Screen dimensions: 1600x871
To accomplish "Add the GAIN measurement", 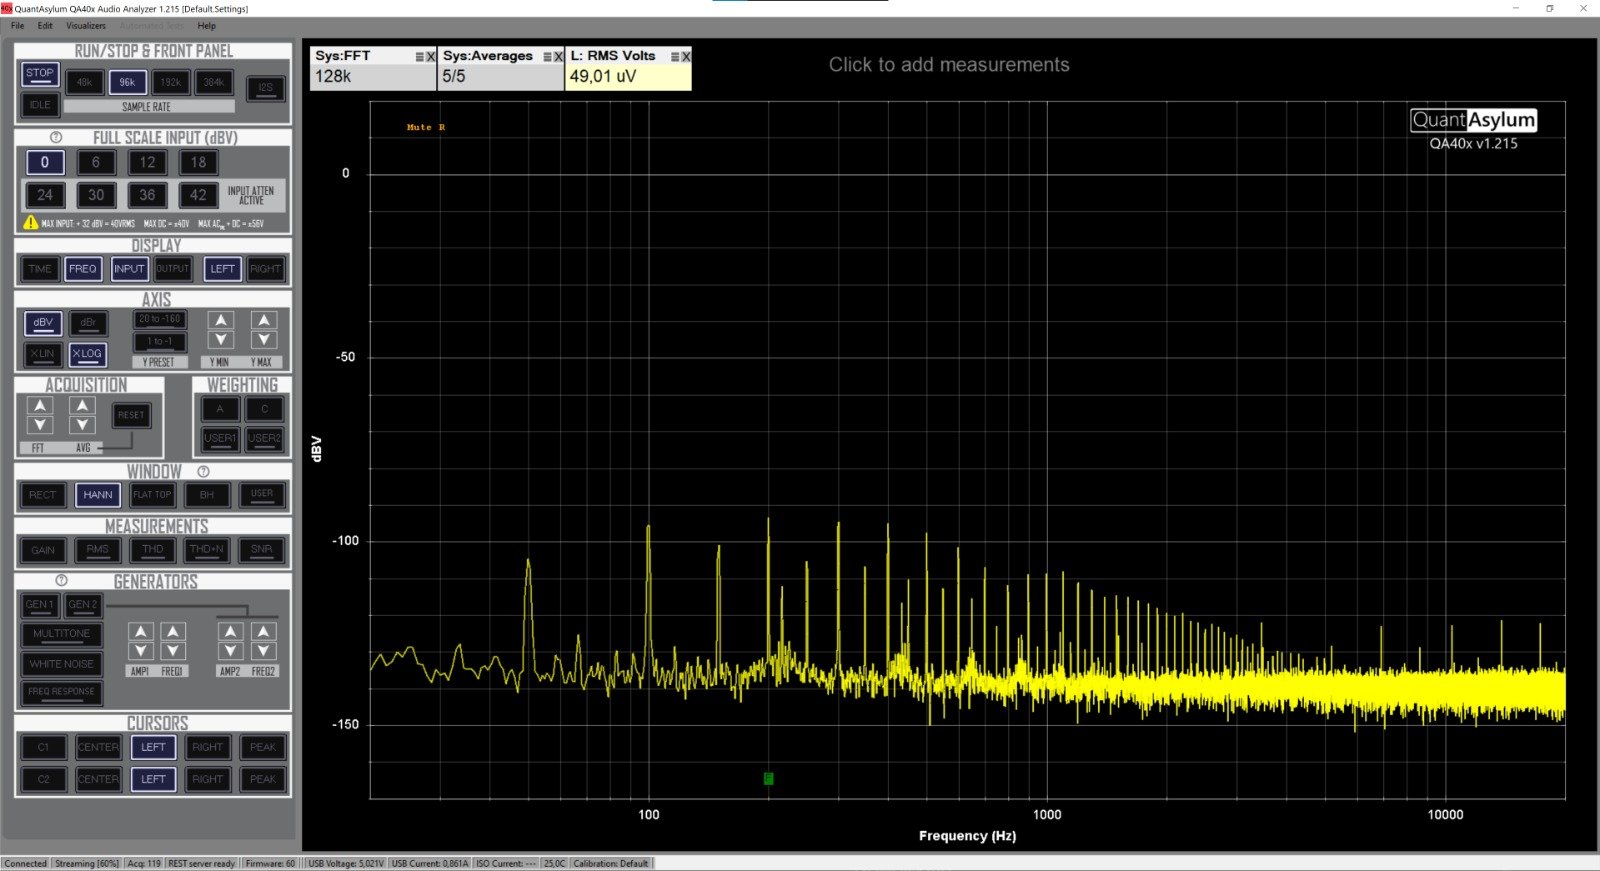I will [x=43, y=550].
